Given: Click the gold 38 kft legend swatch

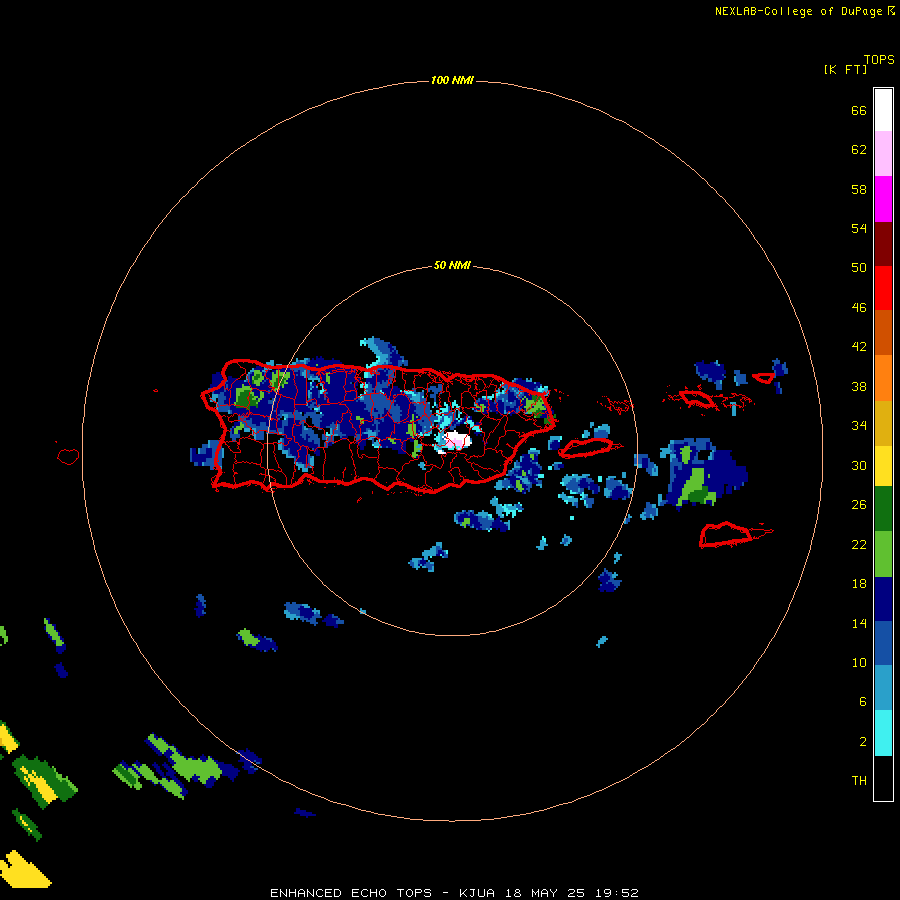Looking at the screenshot, I should [x=883, y=423].
